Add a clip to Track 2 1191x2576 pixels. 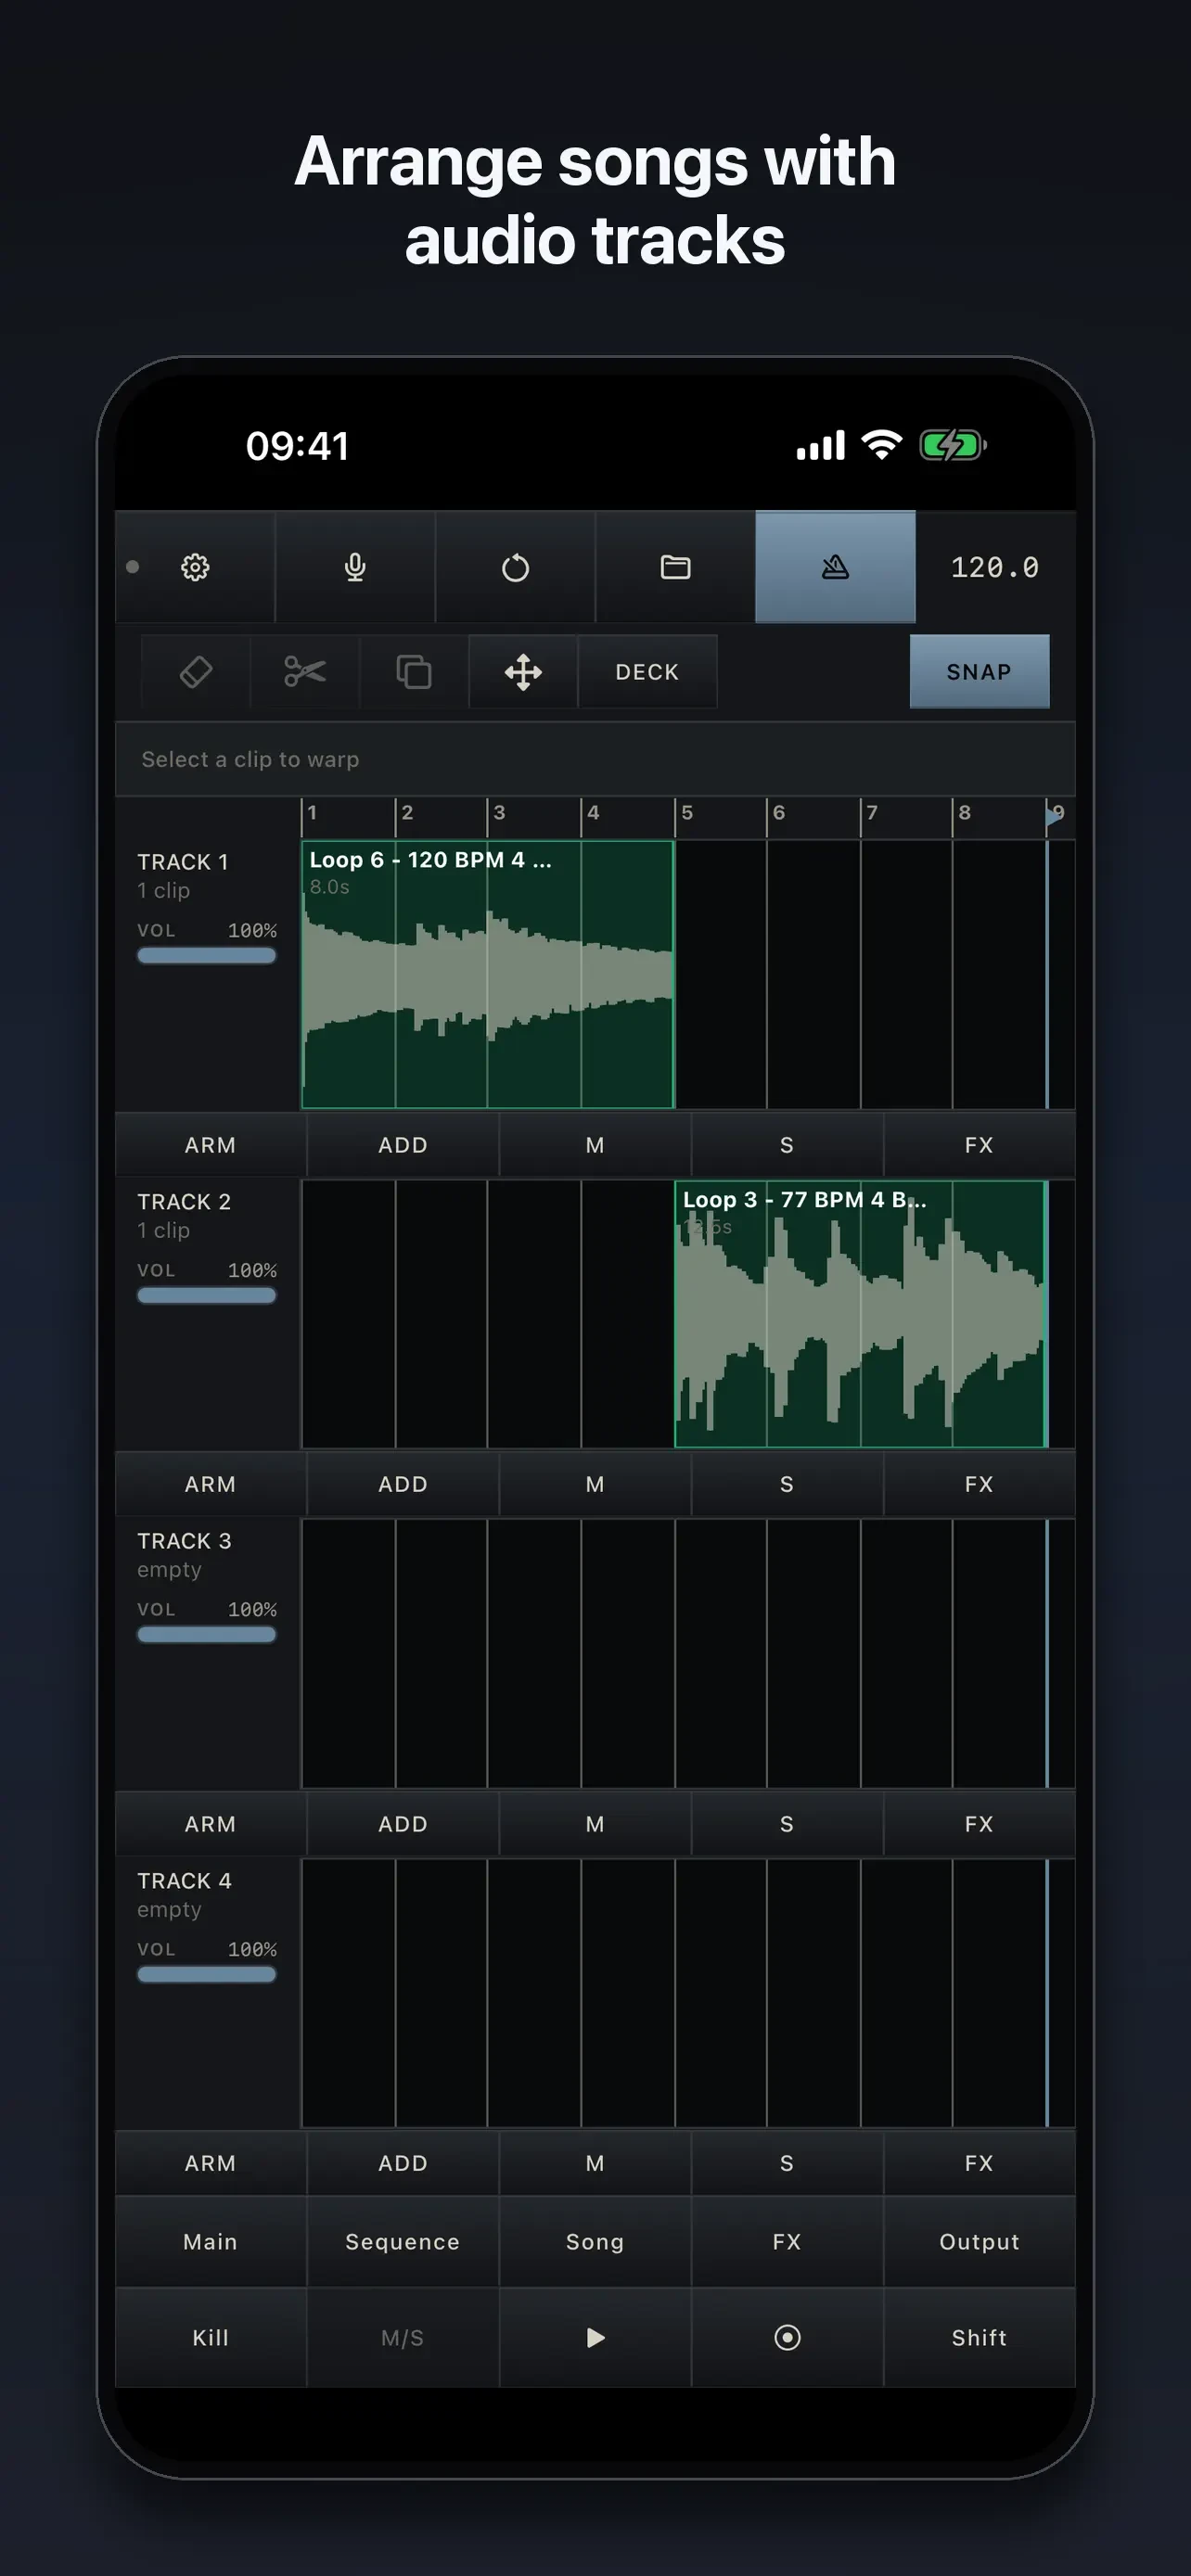[403, 1484]
